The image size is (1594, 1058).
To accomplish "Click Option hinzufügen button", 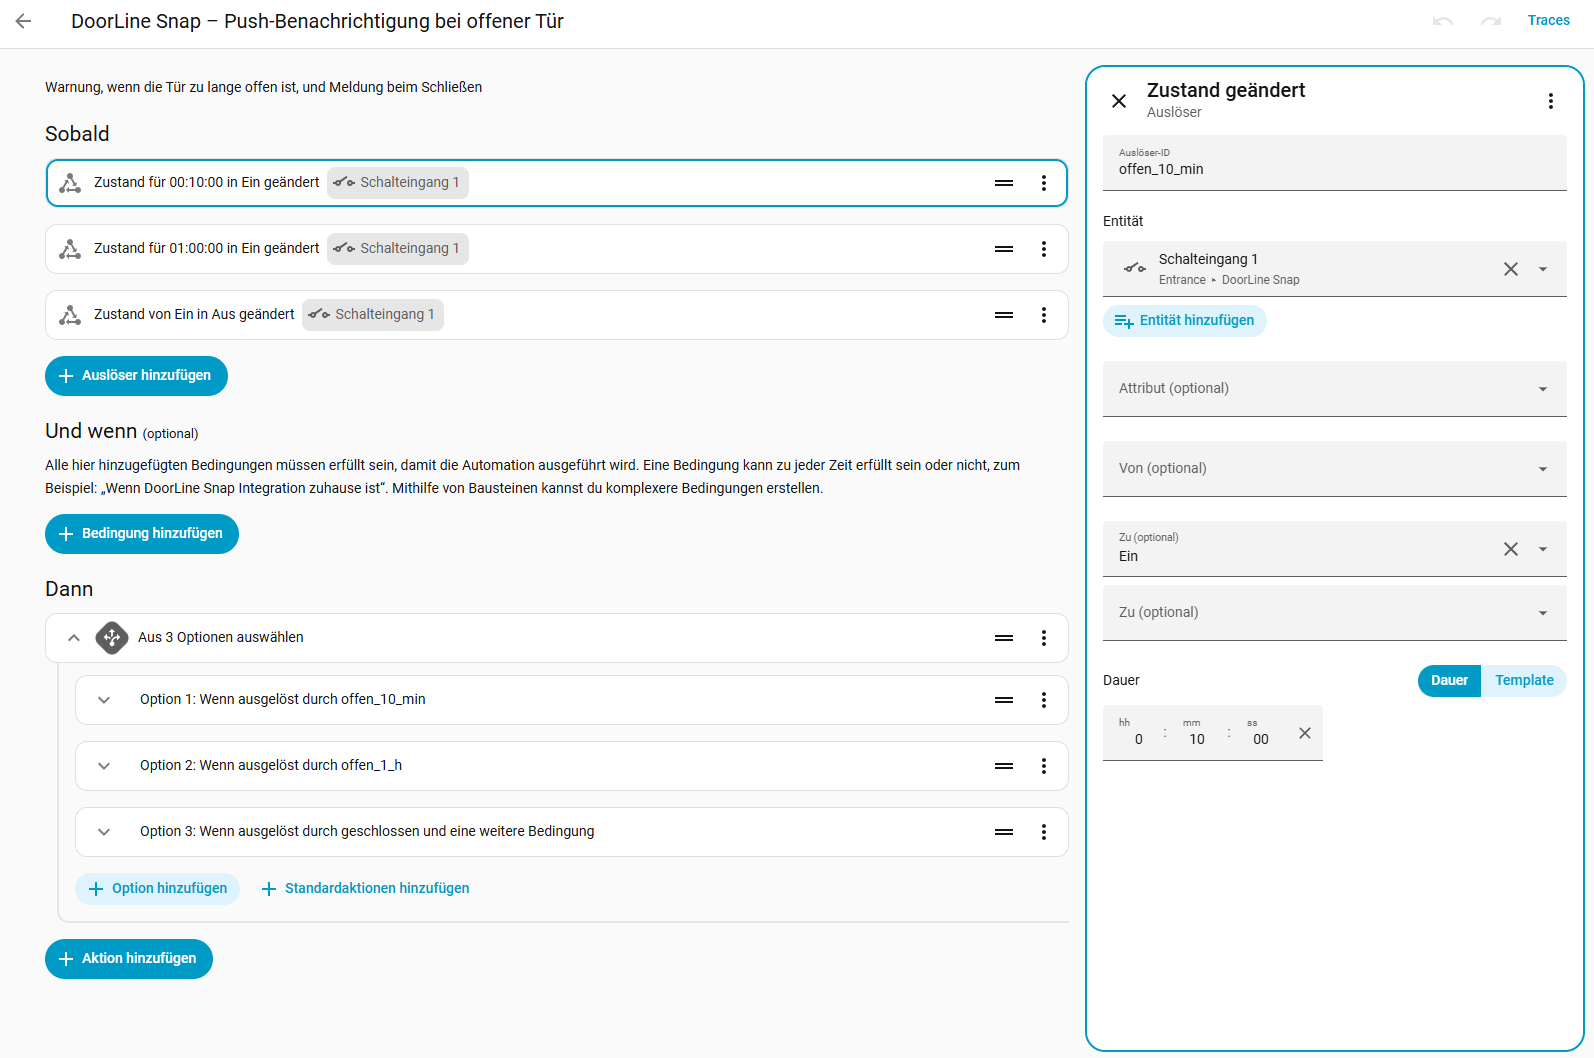I will [x=158, y=889].
